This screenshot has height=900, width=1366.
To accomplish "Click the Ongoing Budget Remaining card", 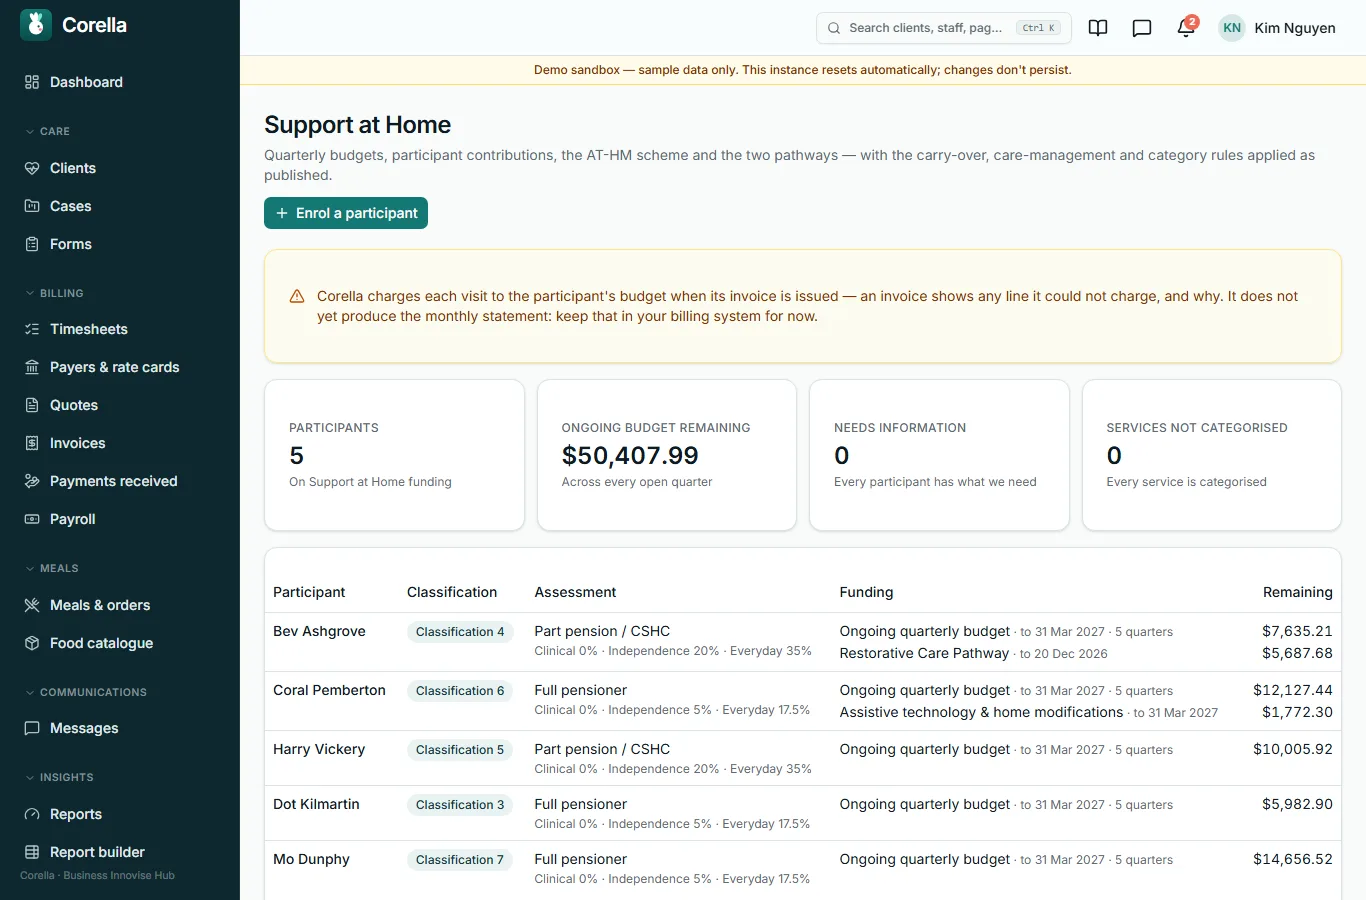I will click(x=667, y=455).
